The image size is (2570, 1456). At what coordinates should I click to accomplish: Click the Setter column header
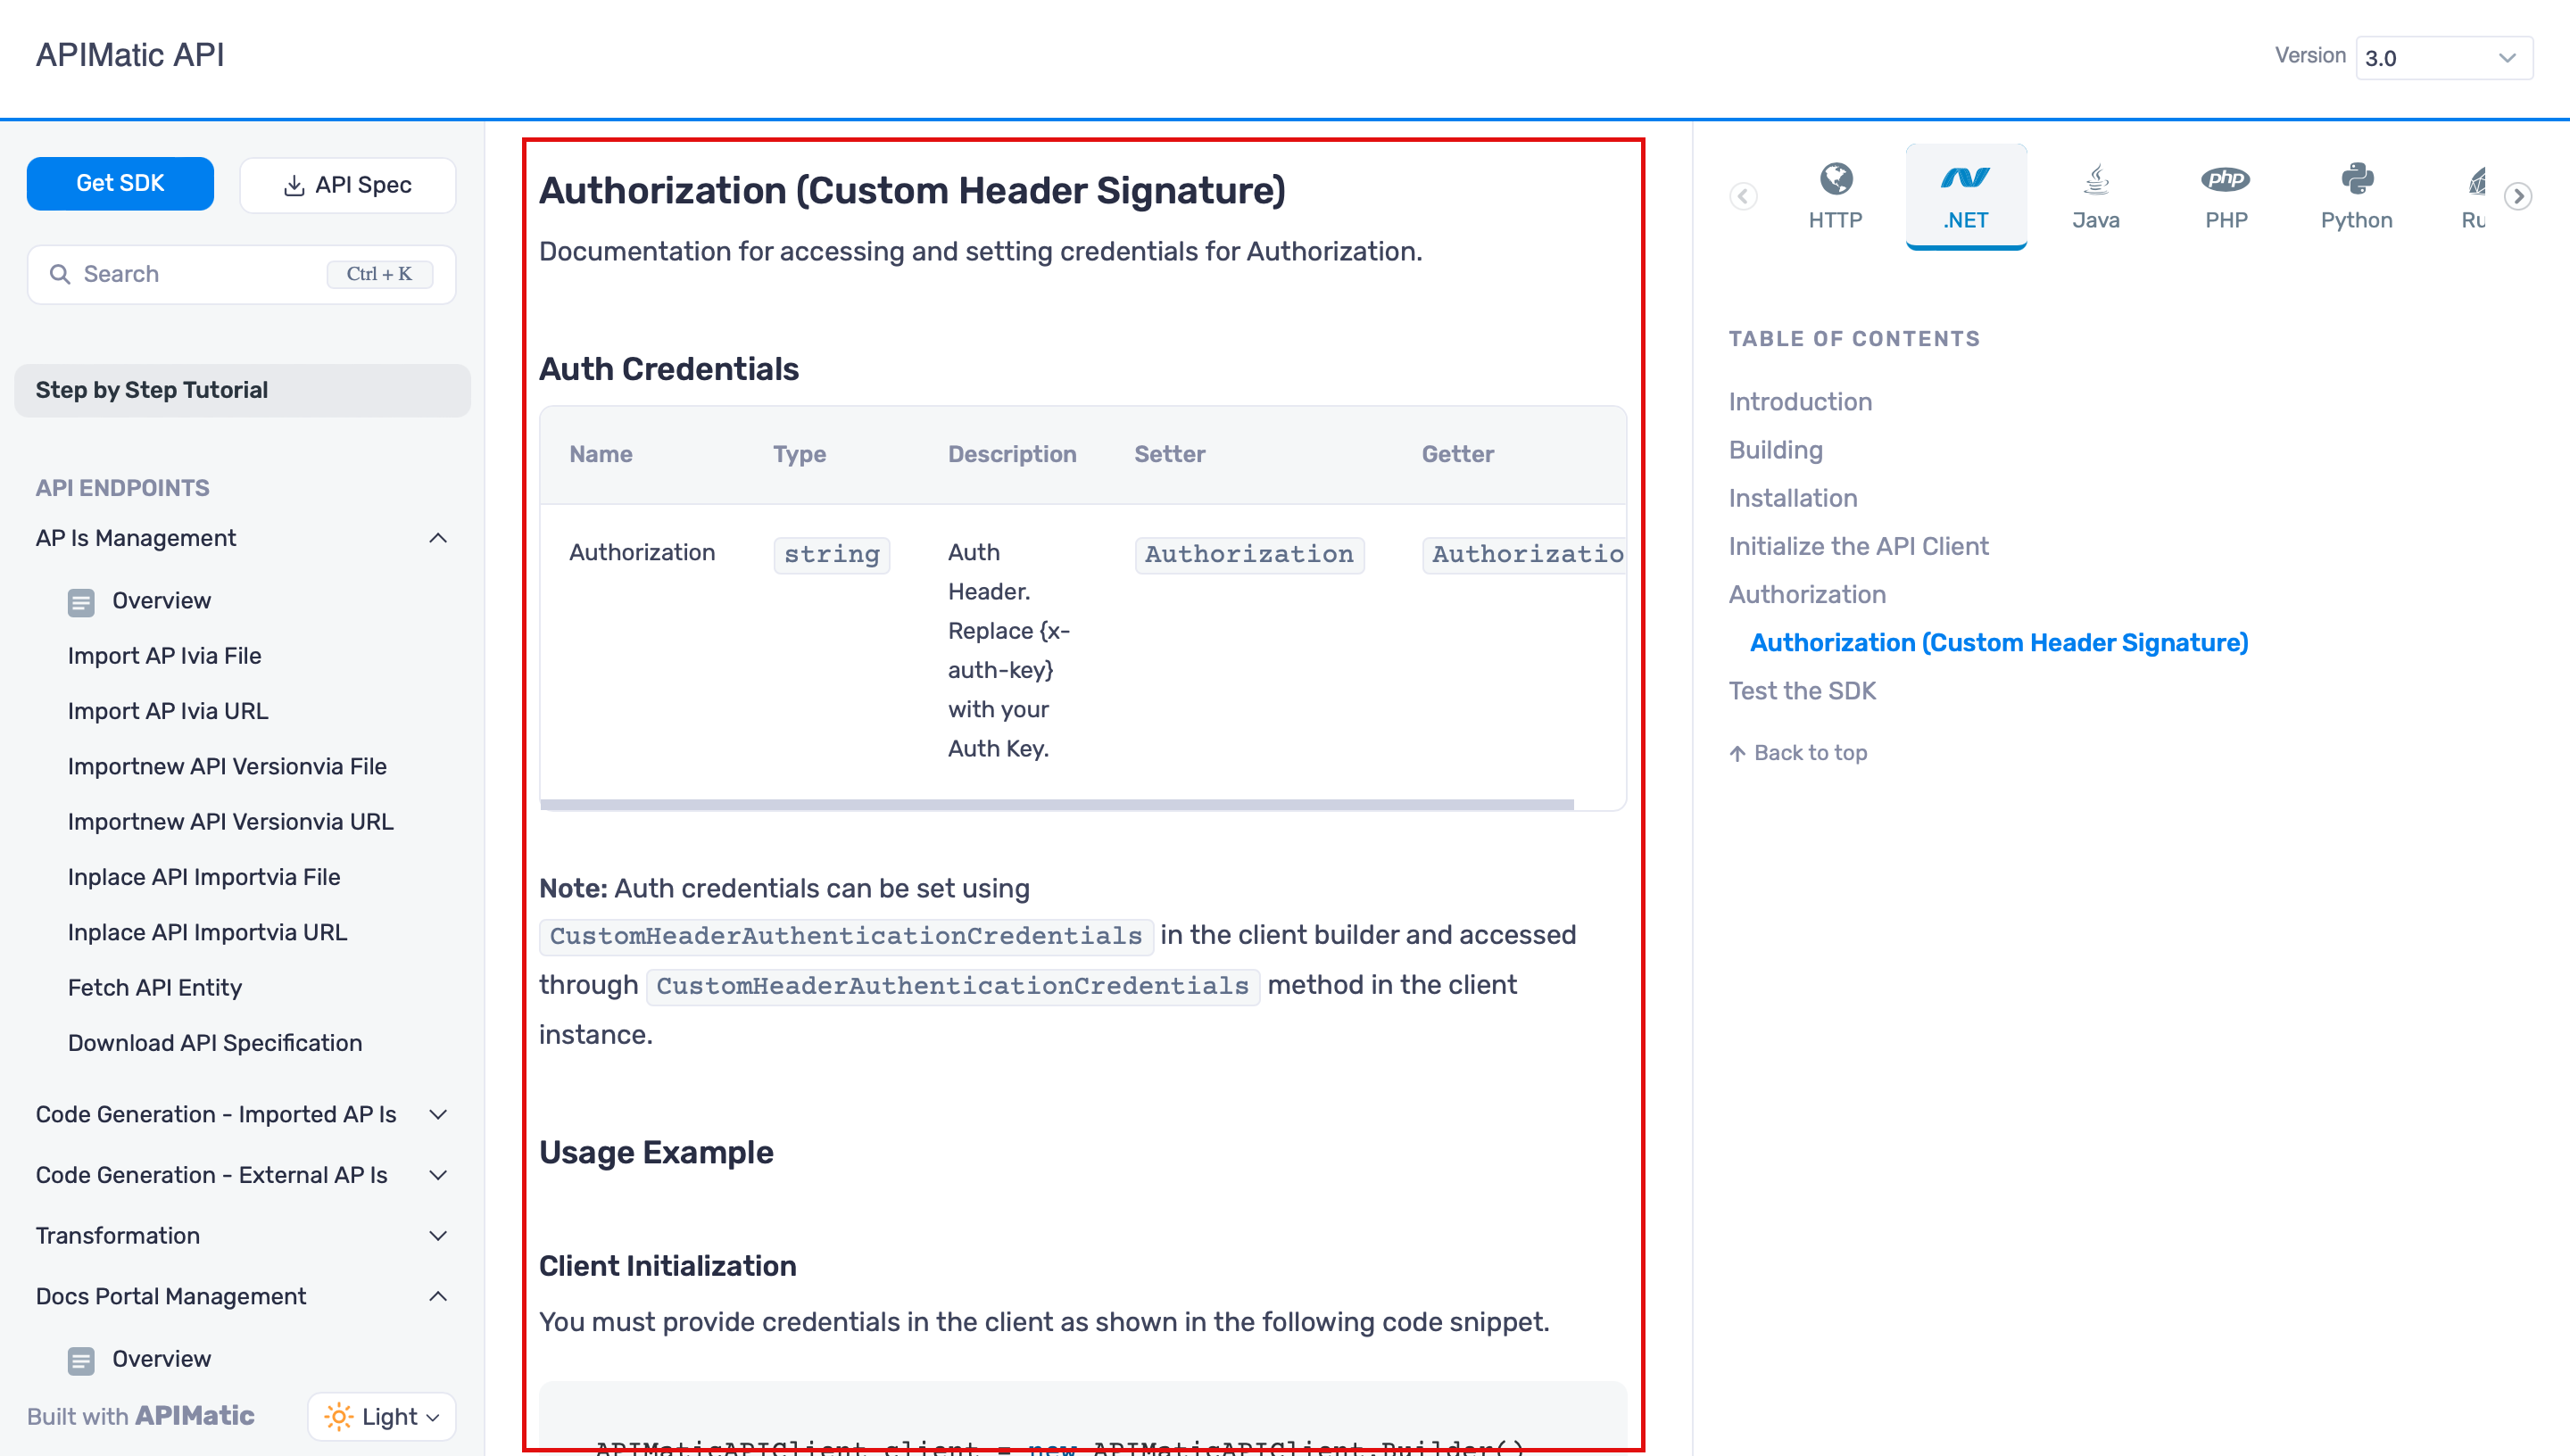click(1170, 455)
